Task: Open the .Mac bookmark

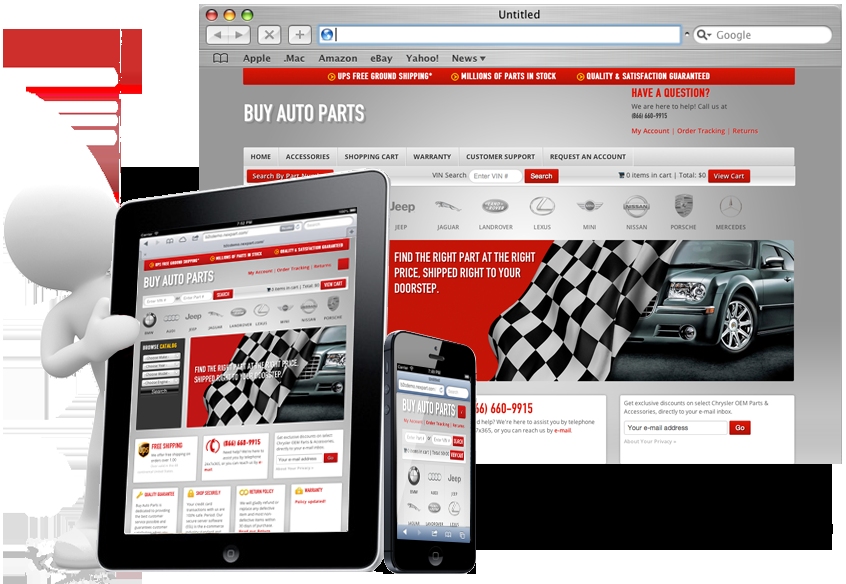Action: [294, 58]
